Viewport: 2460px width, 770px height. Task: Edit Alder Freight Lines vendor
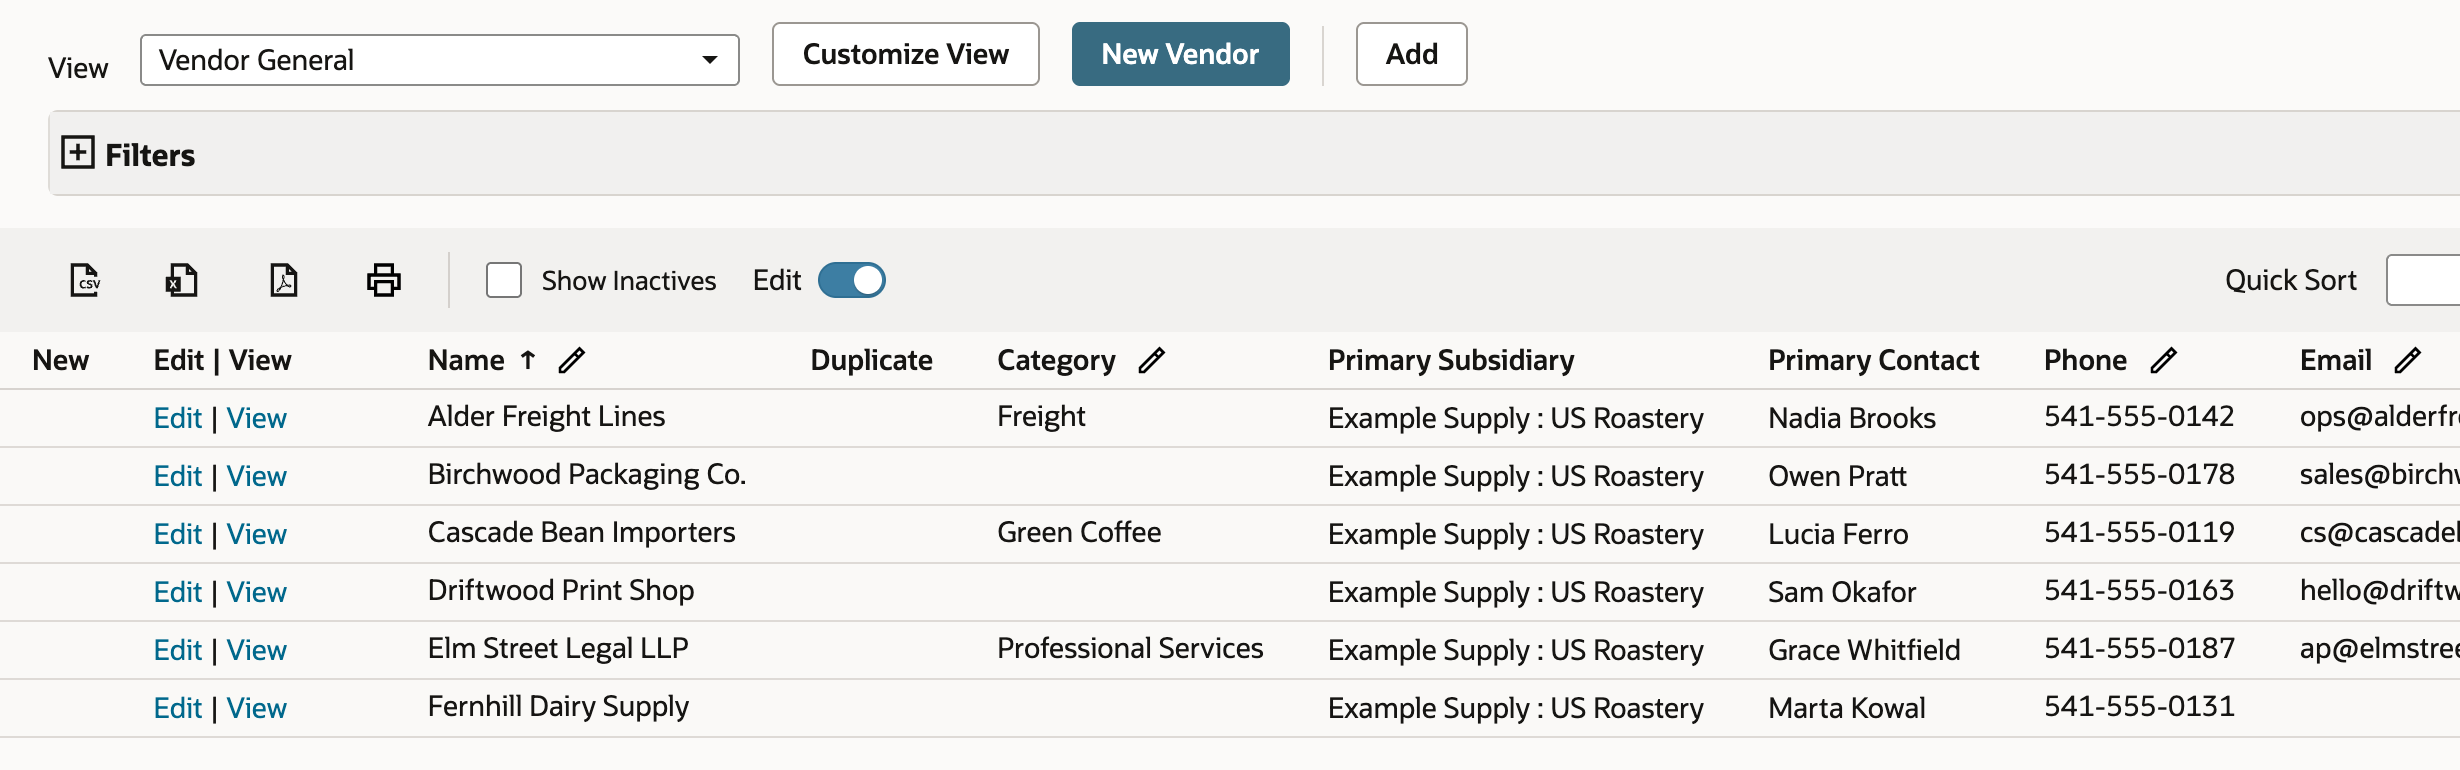click(x=178, y=418)
